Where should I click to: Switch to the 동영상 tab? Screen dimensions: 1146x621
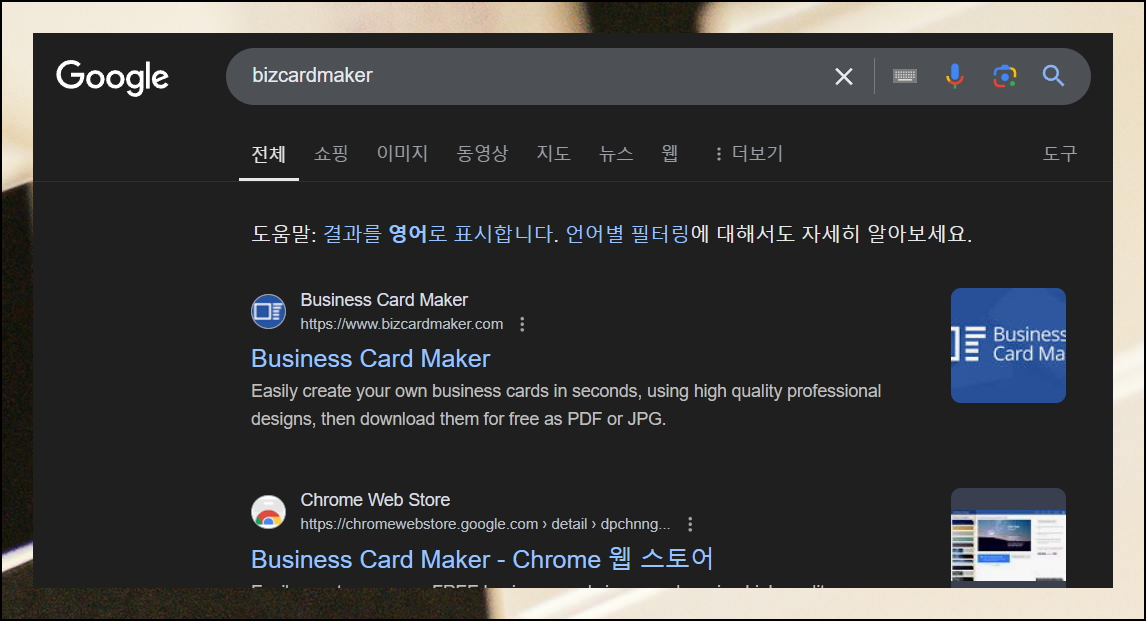(482, 153)
